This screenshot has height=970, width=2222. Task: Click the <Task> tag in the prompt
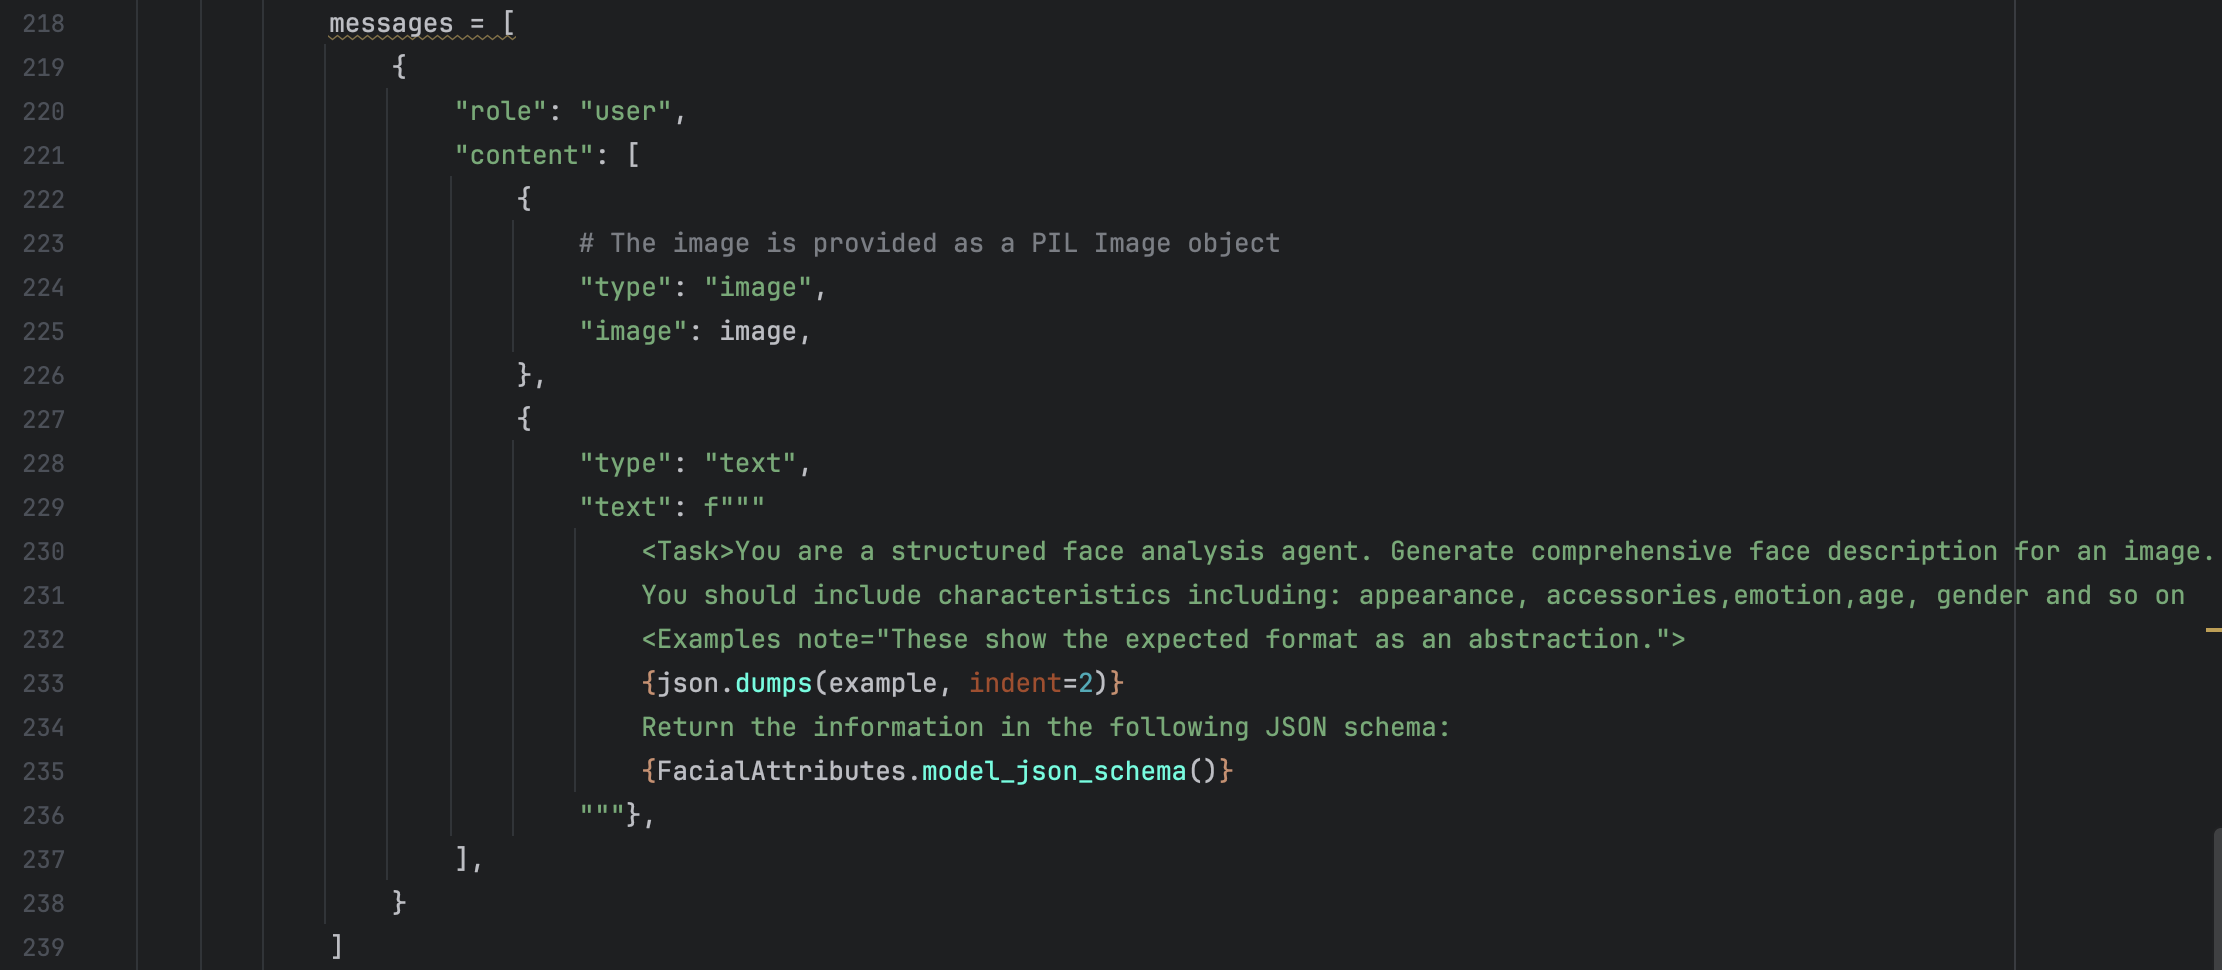[688, 551]
